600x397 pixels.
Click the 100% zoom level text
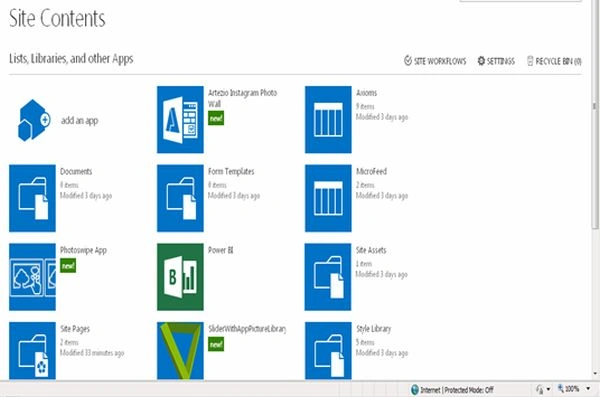pos(572,389)
